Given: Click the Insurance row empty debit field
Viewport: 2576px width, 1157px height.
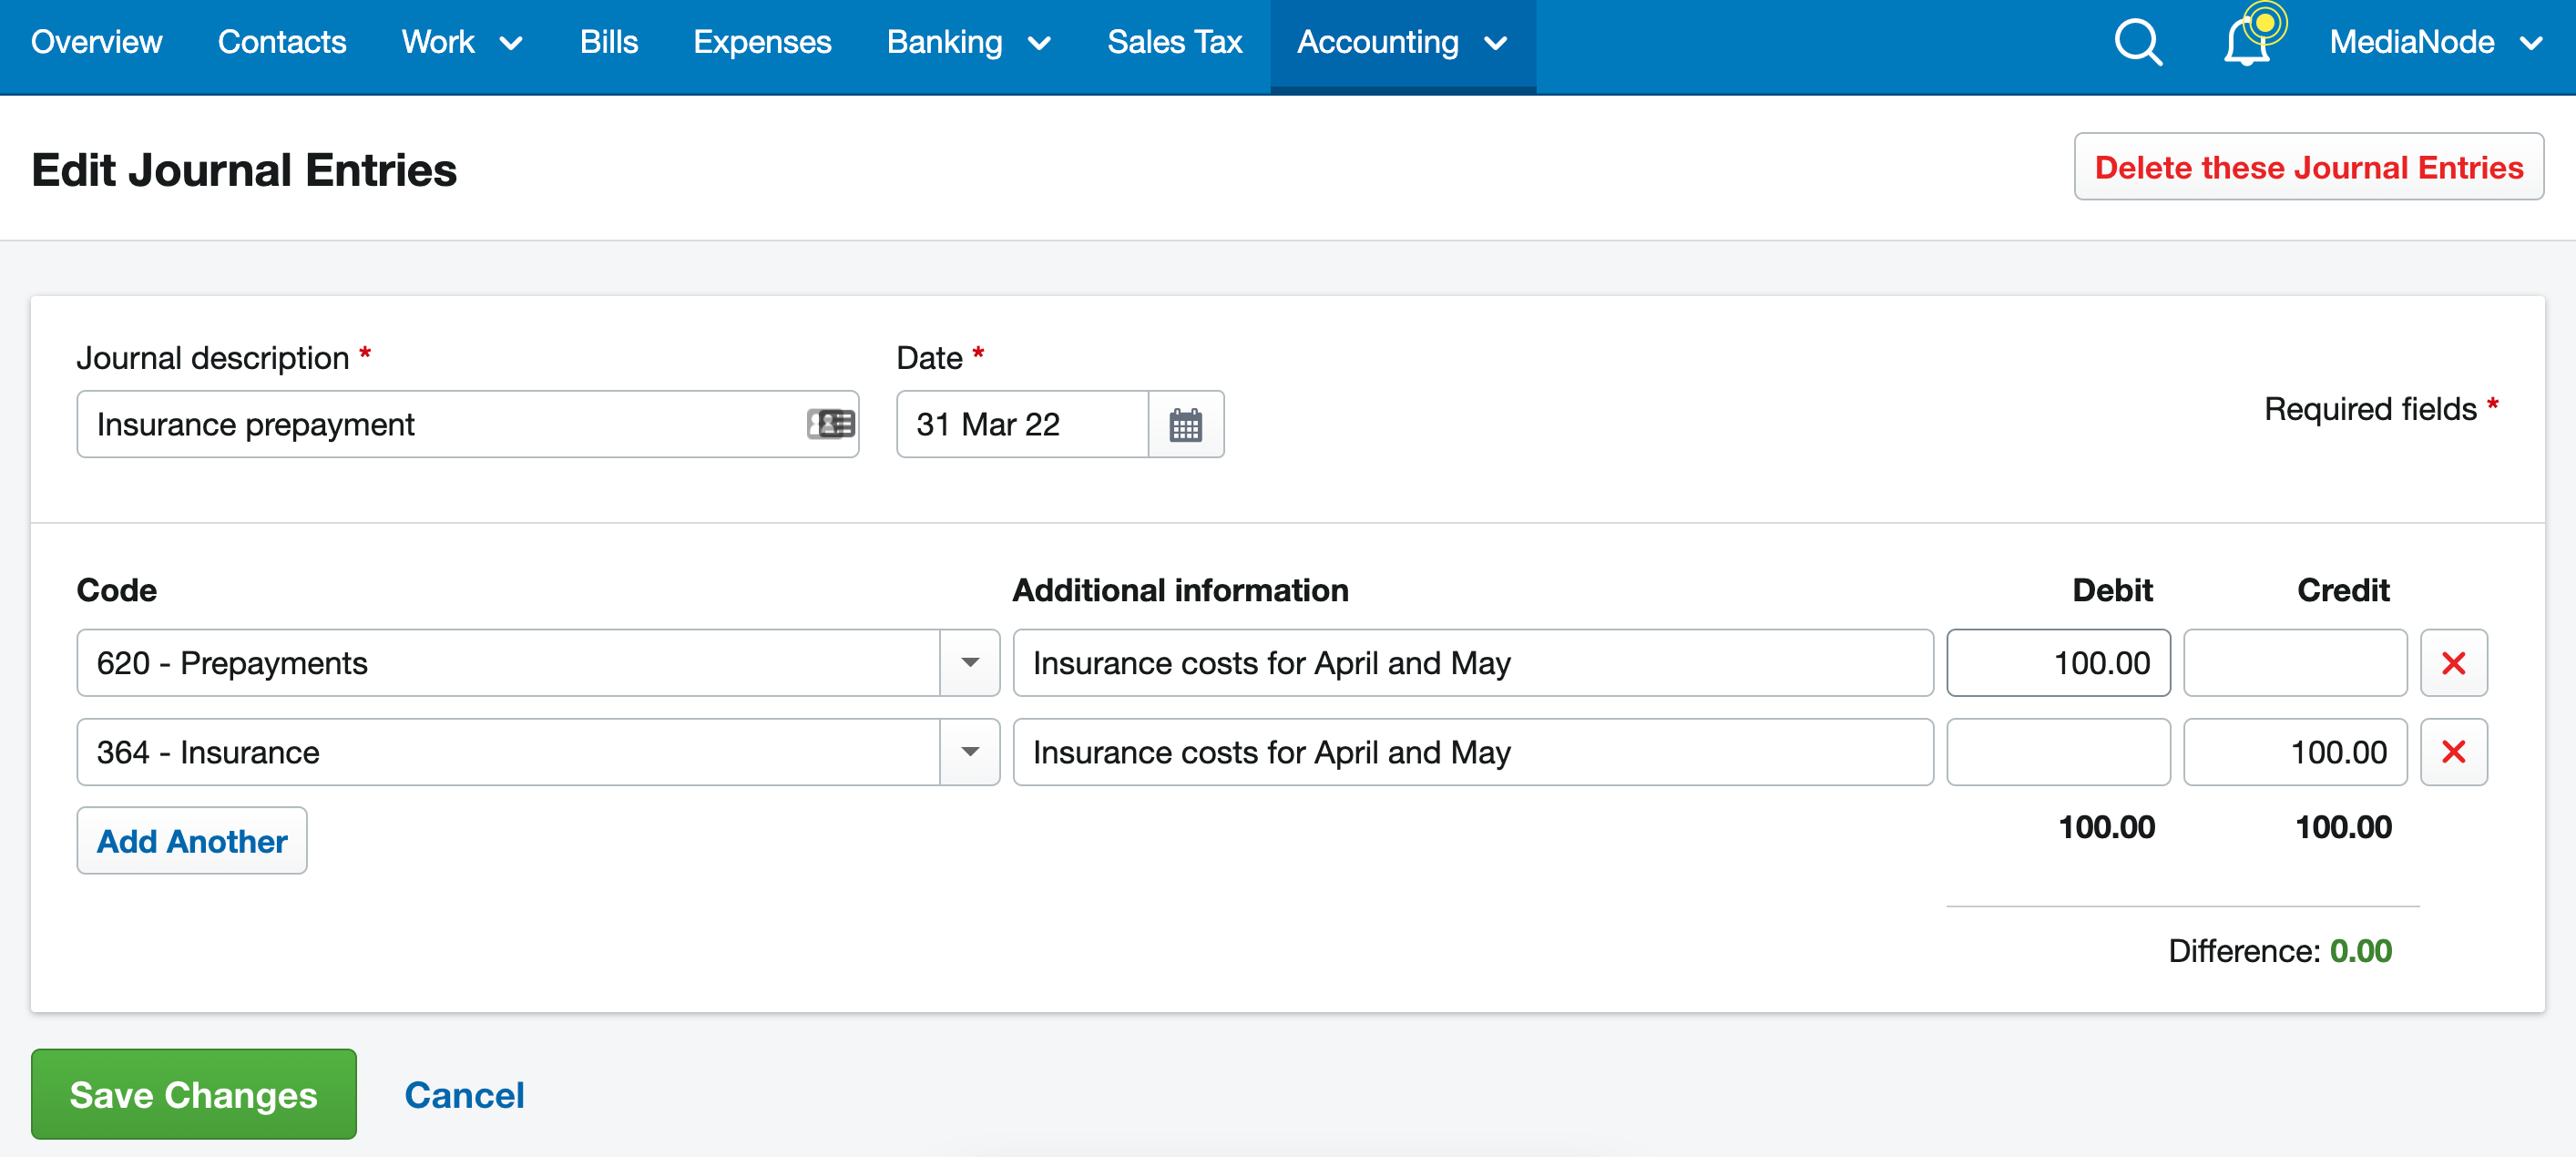Looking at the screenshot, I should 2058,752.
